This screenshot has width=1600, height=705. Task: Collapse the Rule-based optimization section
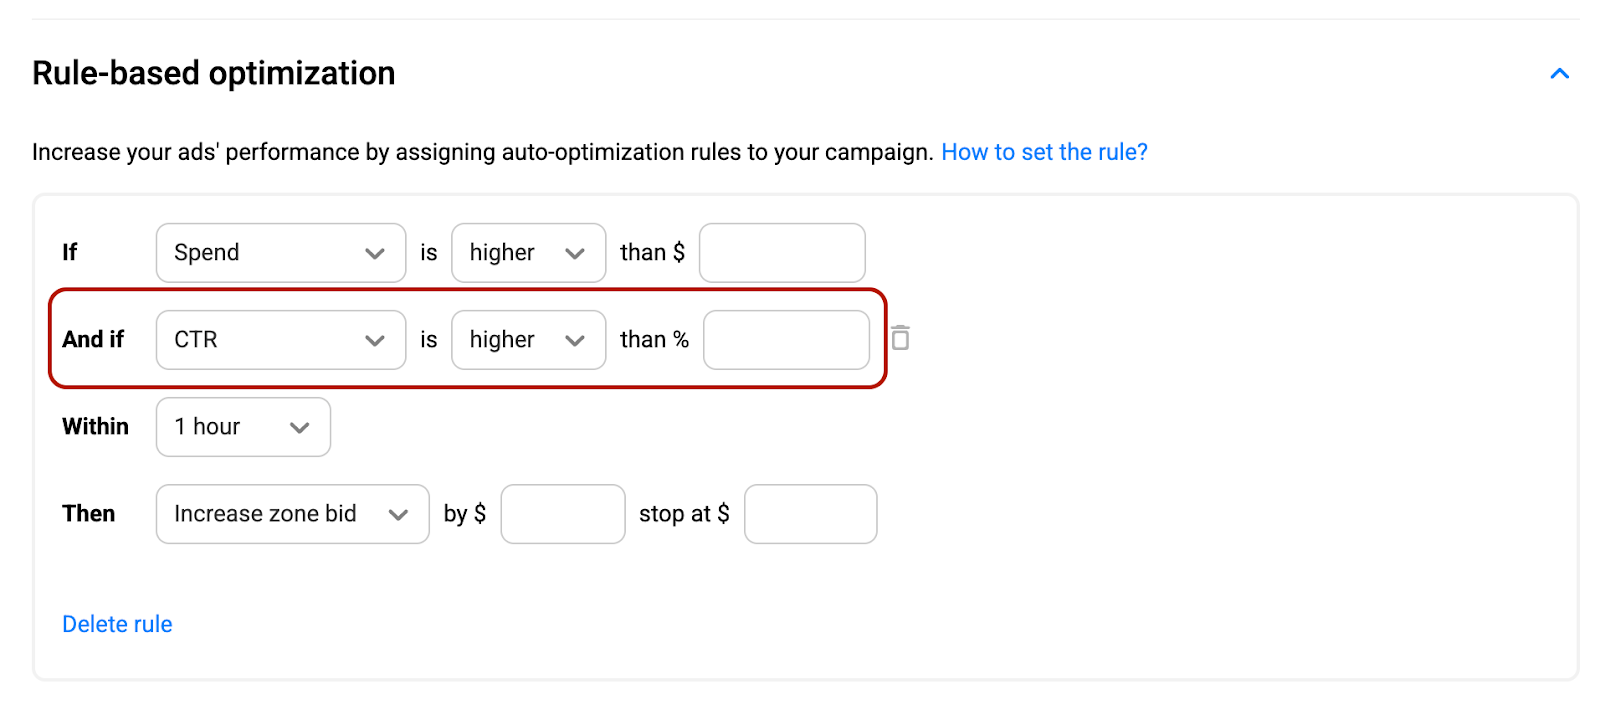coord(1558,73)
